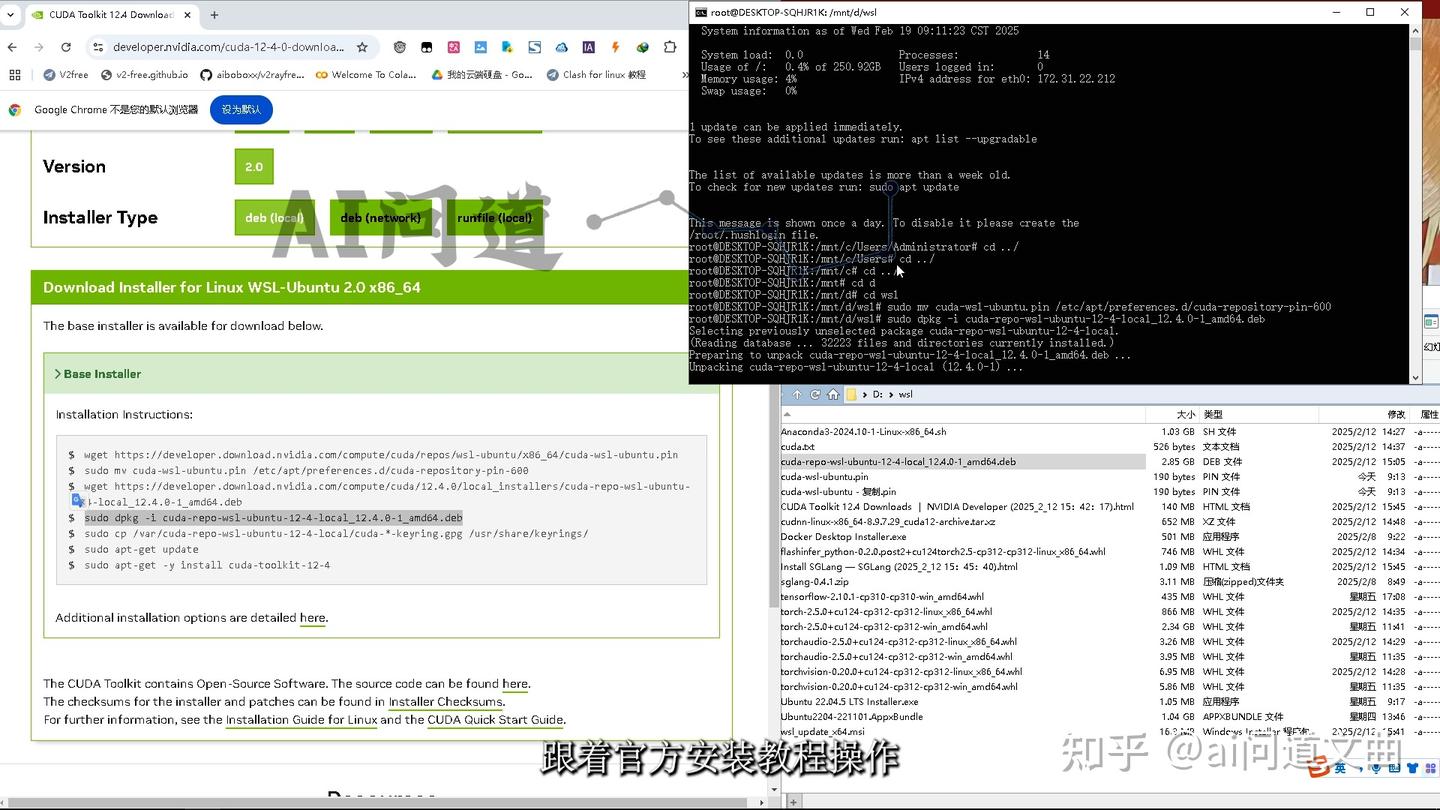The height and width of the screenshot is (810, 1440).
Task: Open the bookmarks overflow chevron
Action: tap(683, 74)
